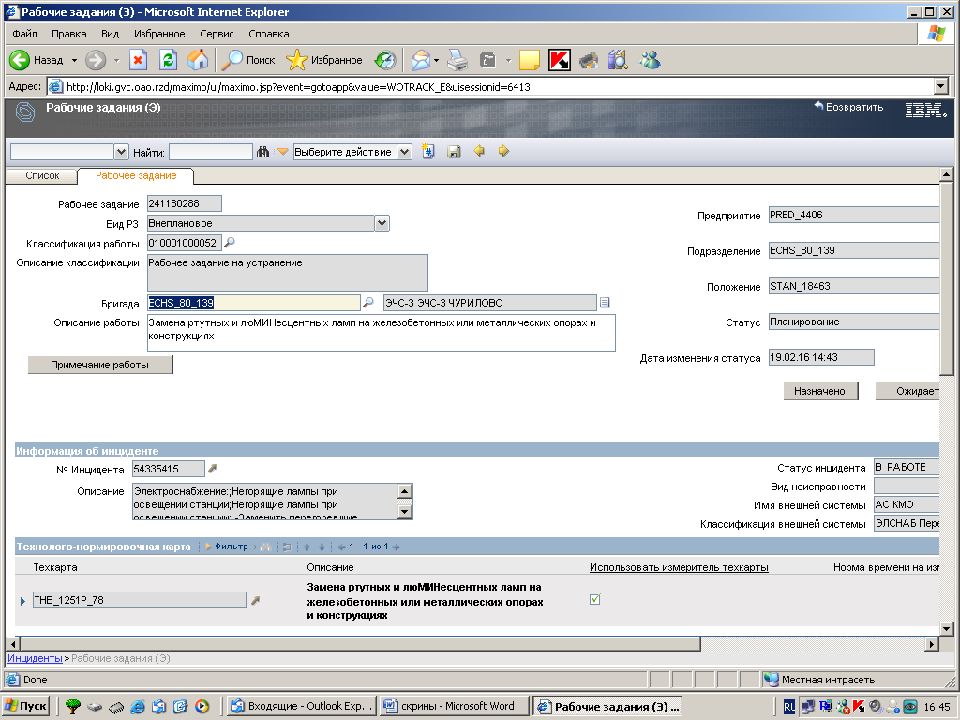
Task: Save the work order with the diskette icon
Action: coord(454,151)
